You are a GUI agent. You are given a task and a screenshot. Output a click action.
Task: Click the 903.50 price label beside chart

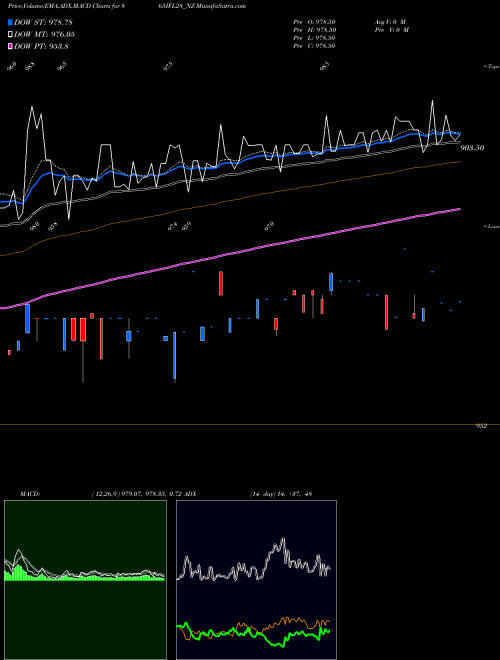click(x=472, y=148)
